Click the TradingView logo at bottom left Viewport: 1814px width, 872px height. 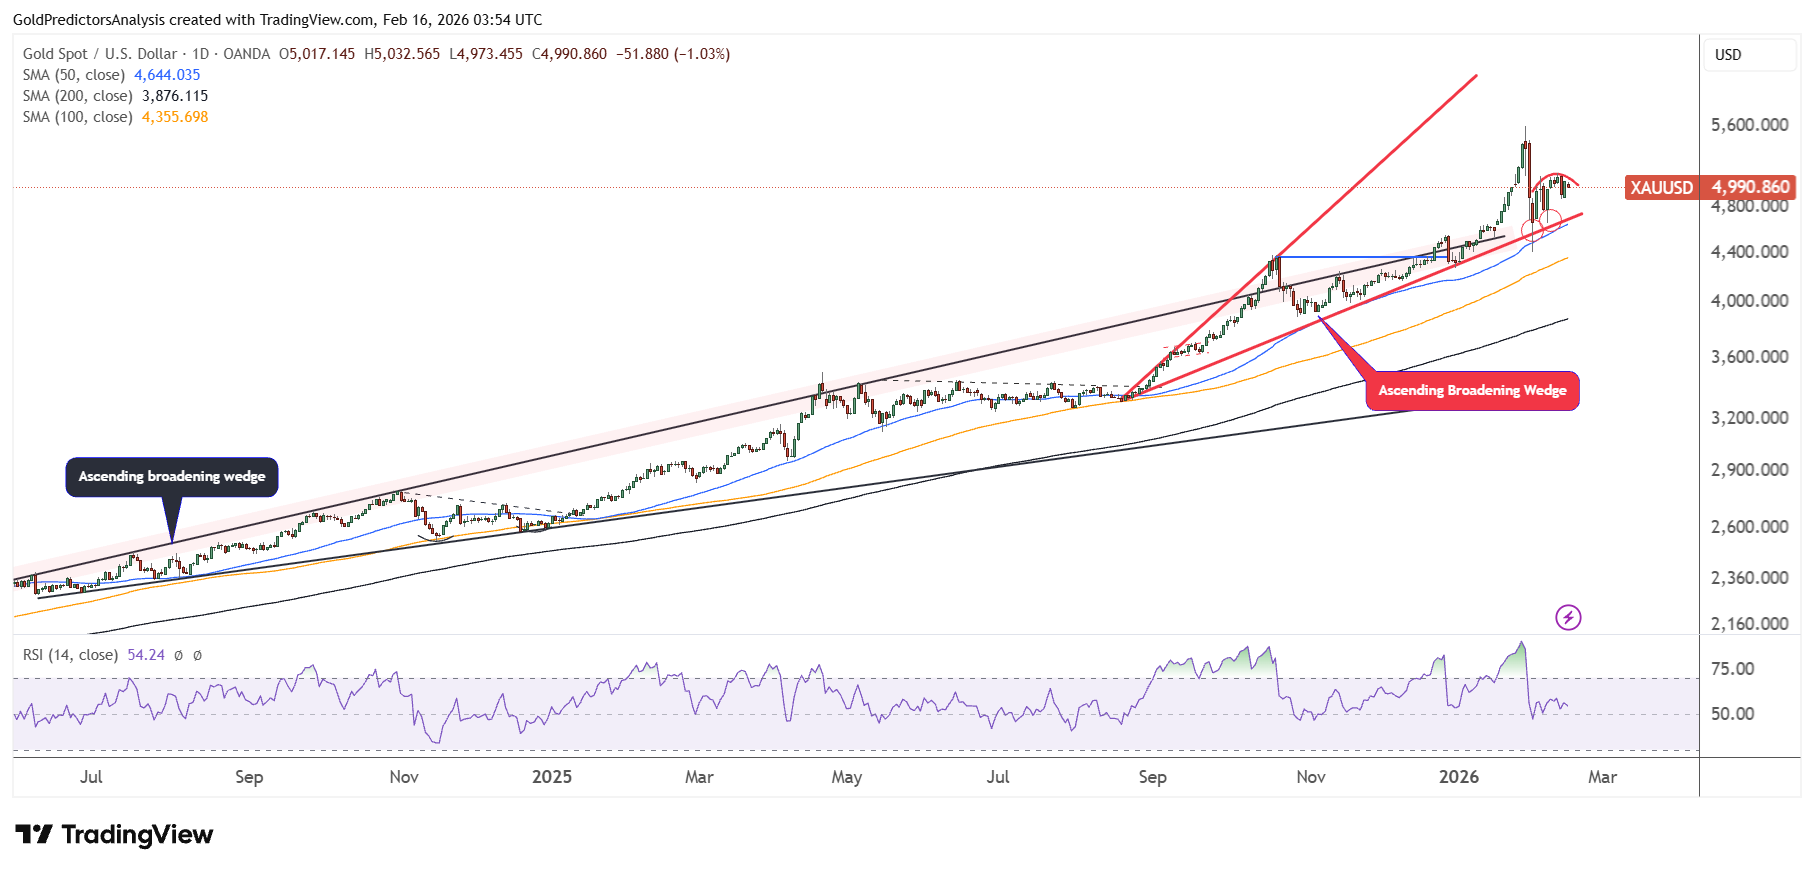click(114, 834)
